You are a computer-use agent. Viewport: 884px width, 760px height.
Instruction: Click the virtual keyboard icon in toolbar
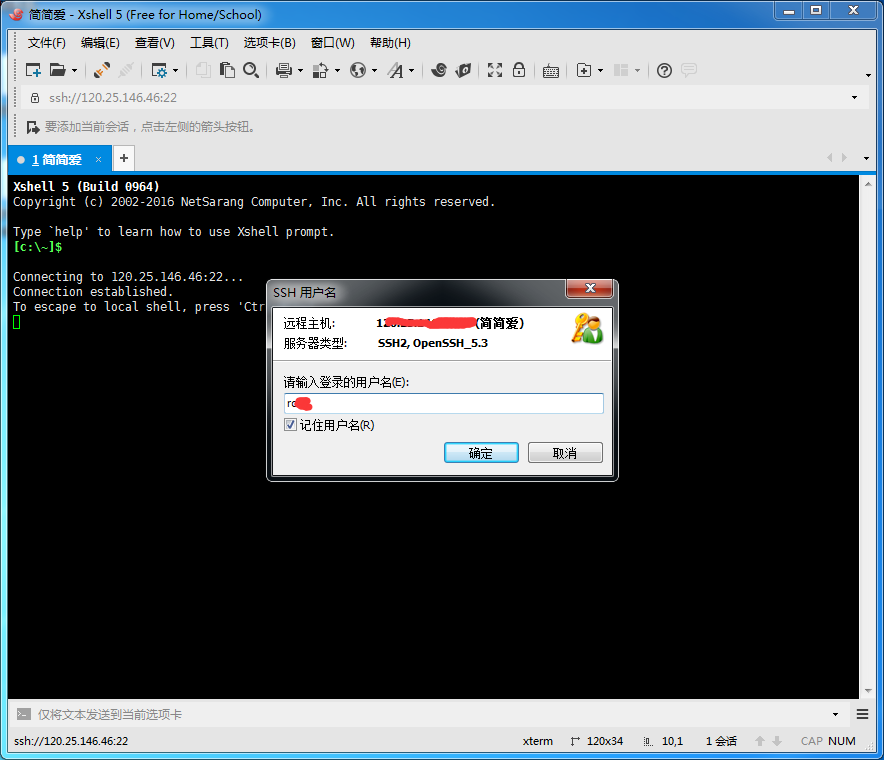(x=551, y=70)
